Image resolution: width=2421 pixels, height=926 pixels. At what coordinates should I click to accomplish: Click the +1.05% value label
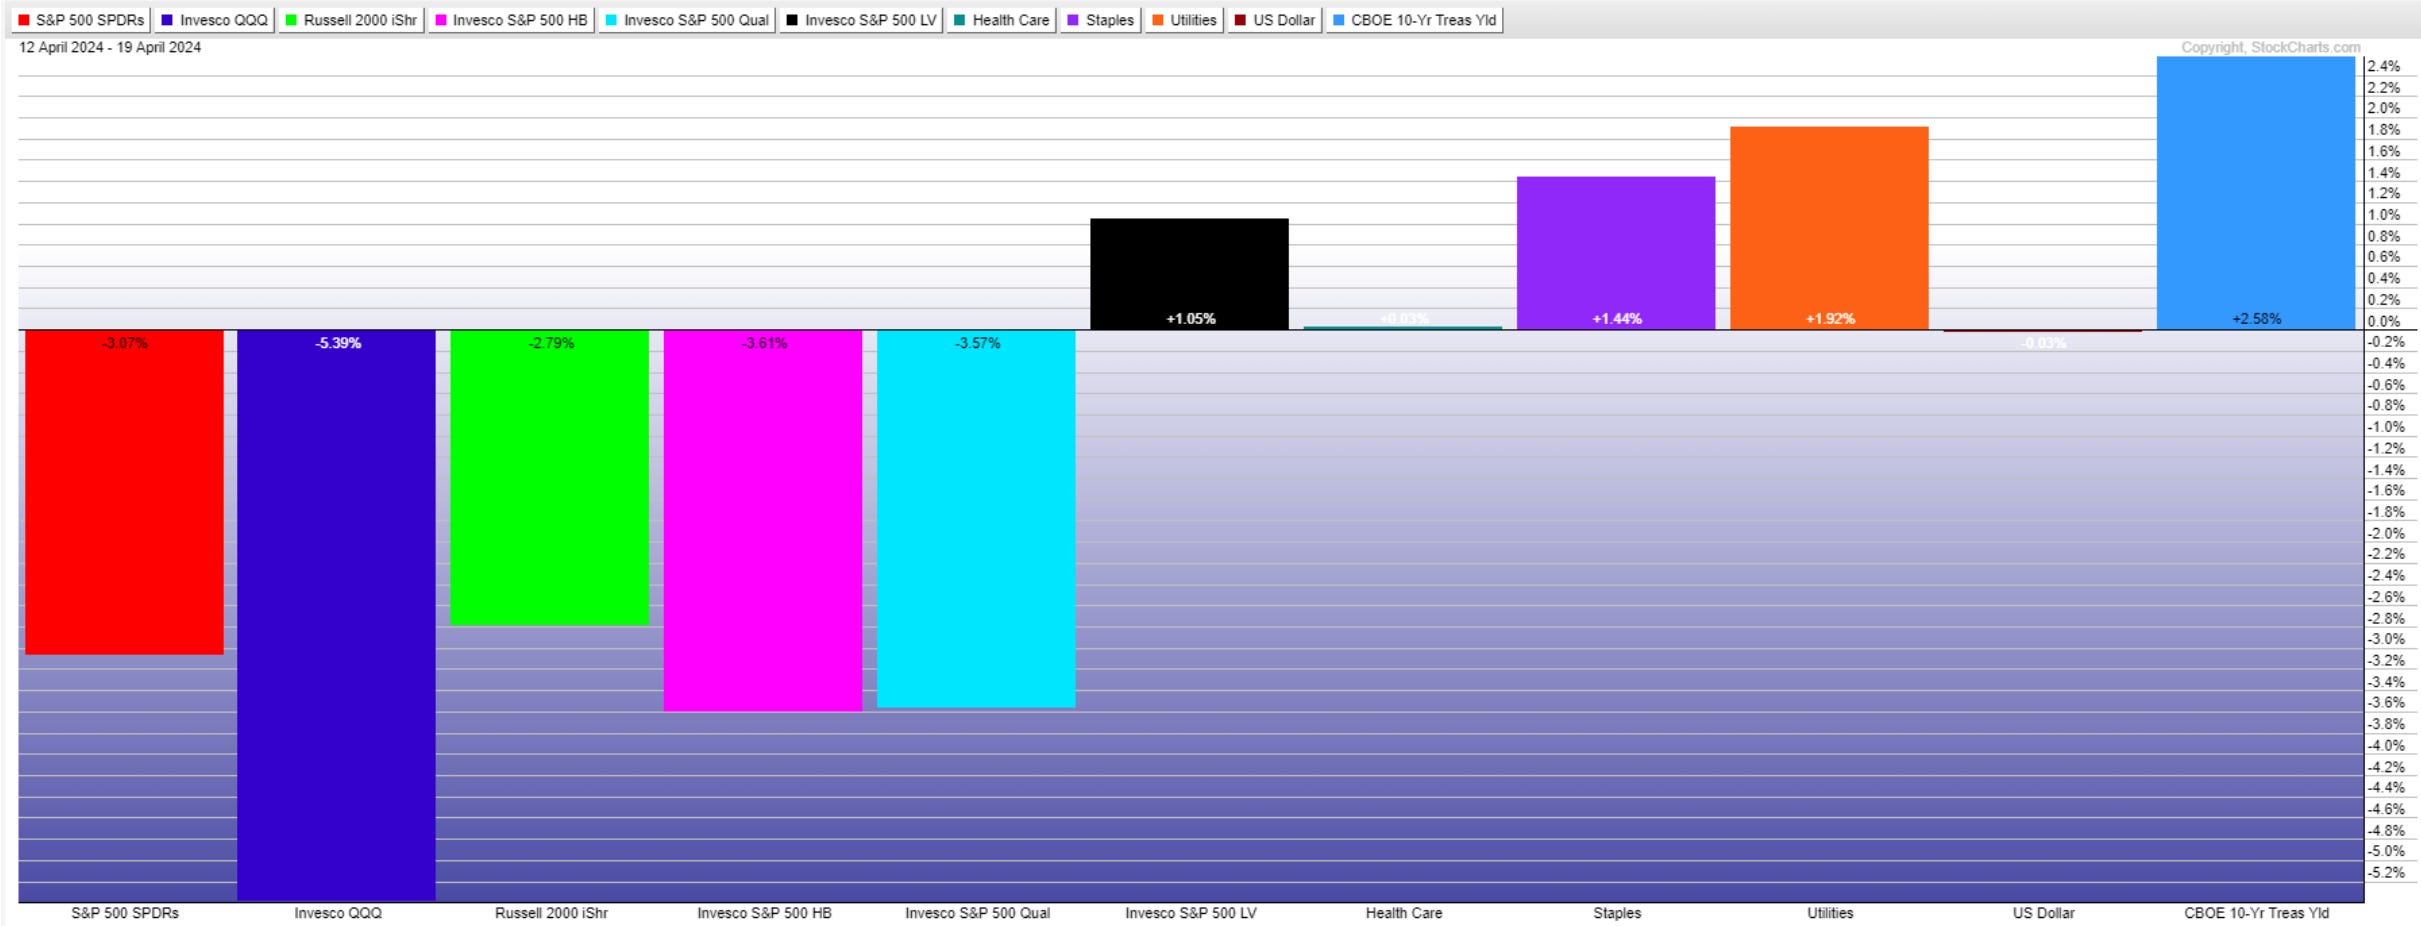[x=1191, y=319]
